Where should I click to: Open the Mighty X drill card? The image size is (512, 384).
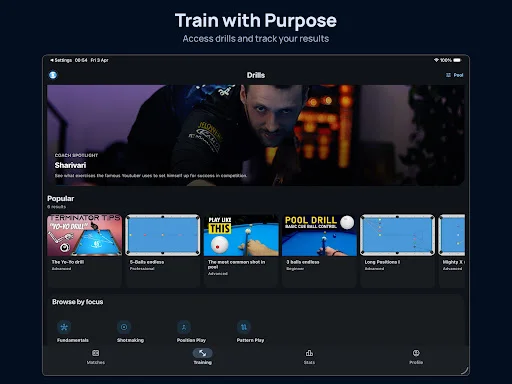tap(452, 251)
